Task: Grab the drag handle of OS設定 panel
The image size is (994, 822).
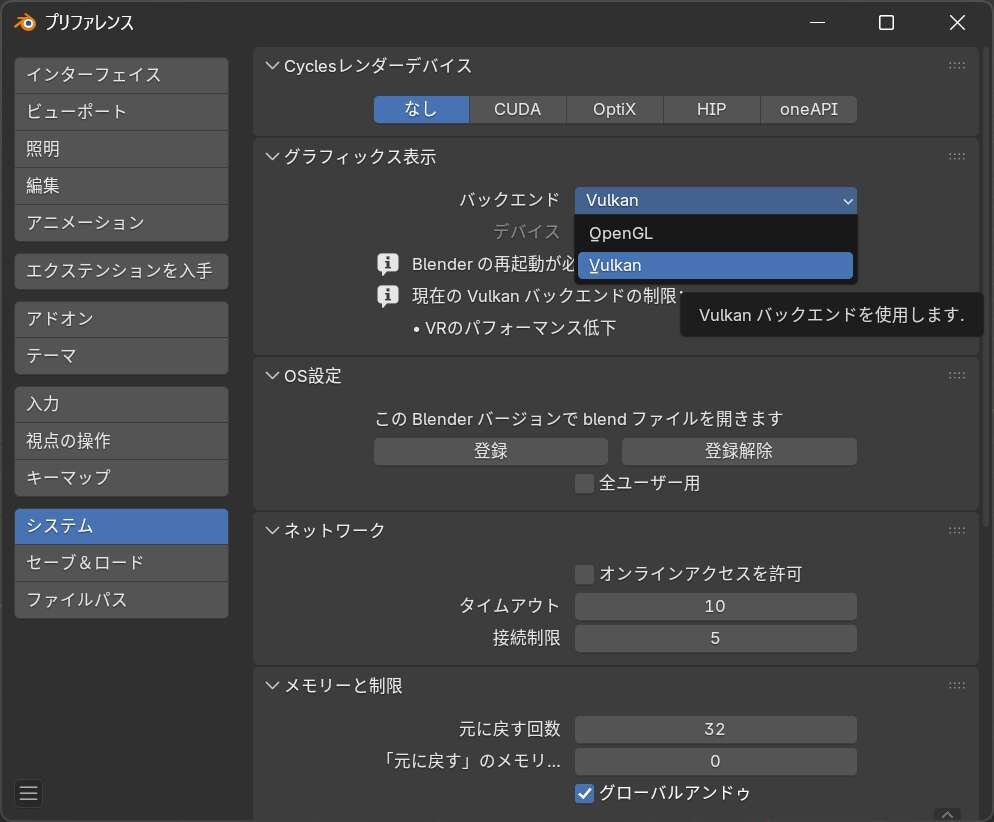Action: [x=957, y=376]
